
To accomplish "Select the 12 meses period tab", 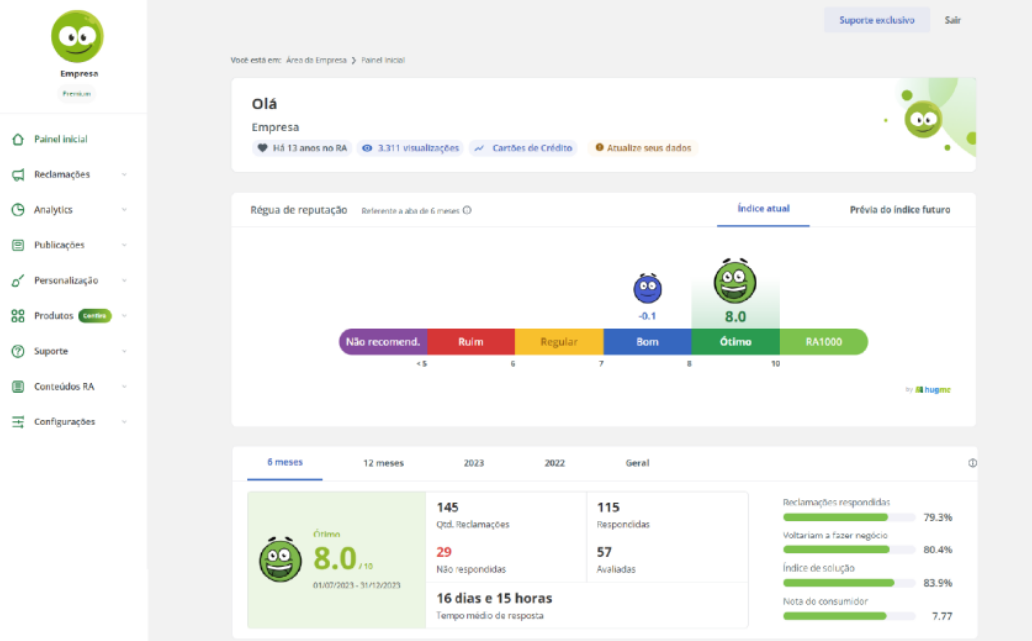I will [x=383, y=463].
